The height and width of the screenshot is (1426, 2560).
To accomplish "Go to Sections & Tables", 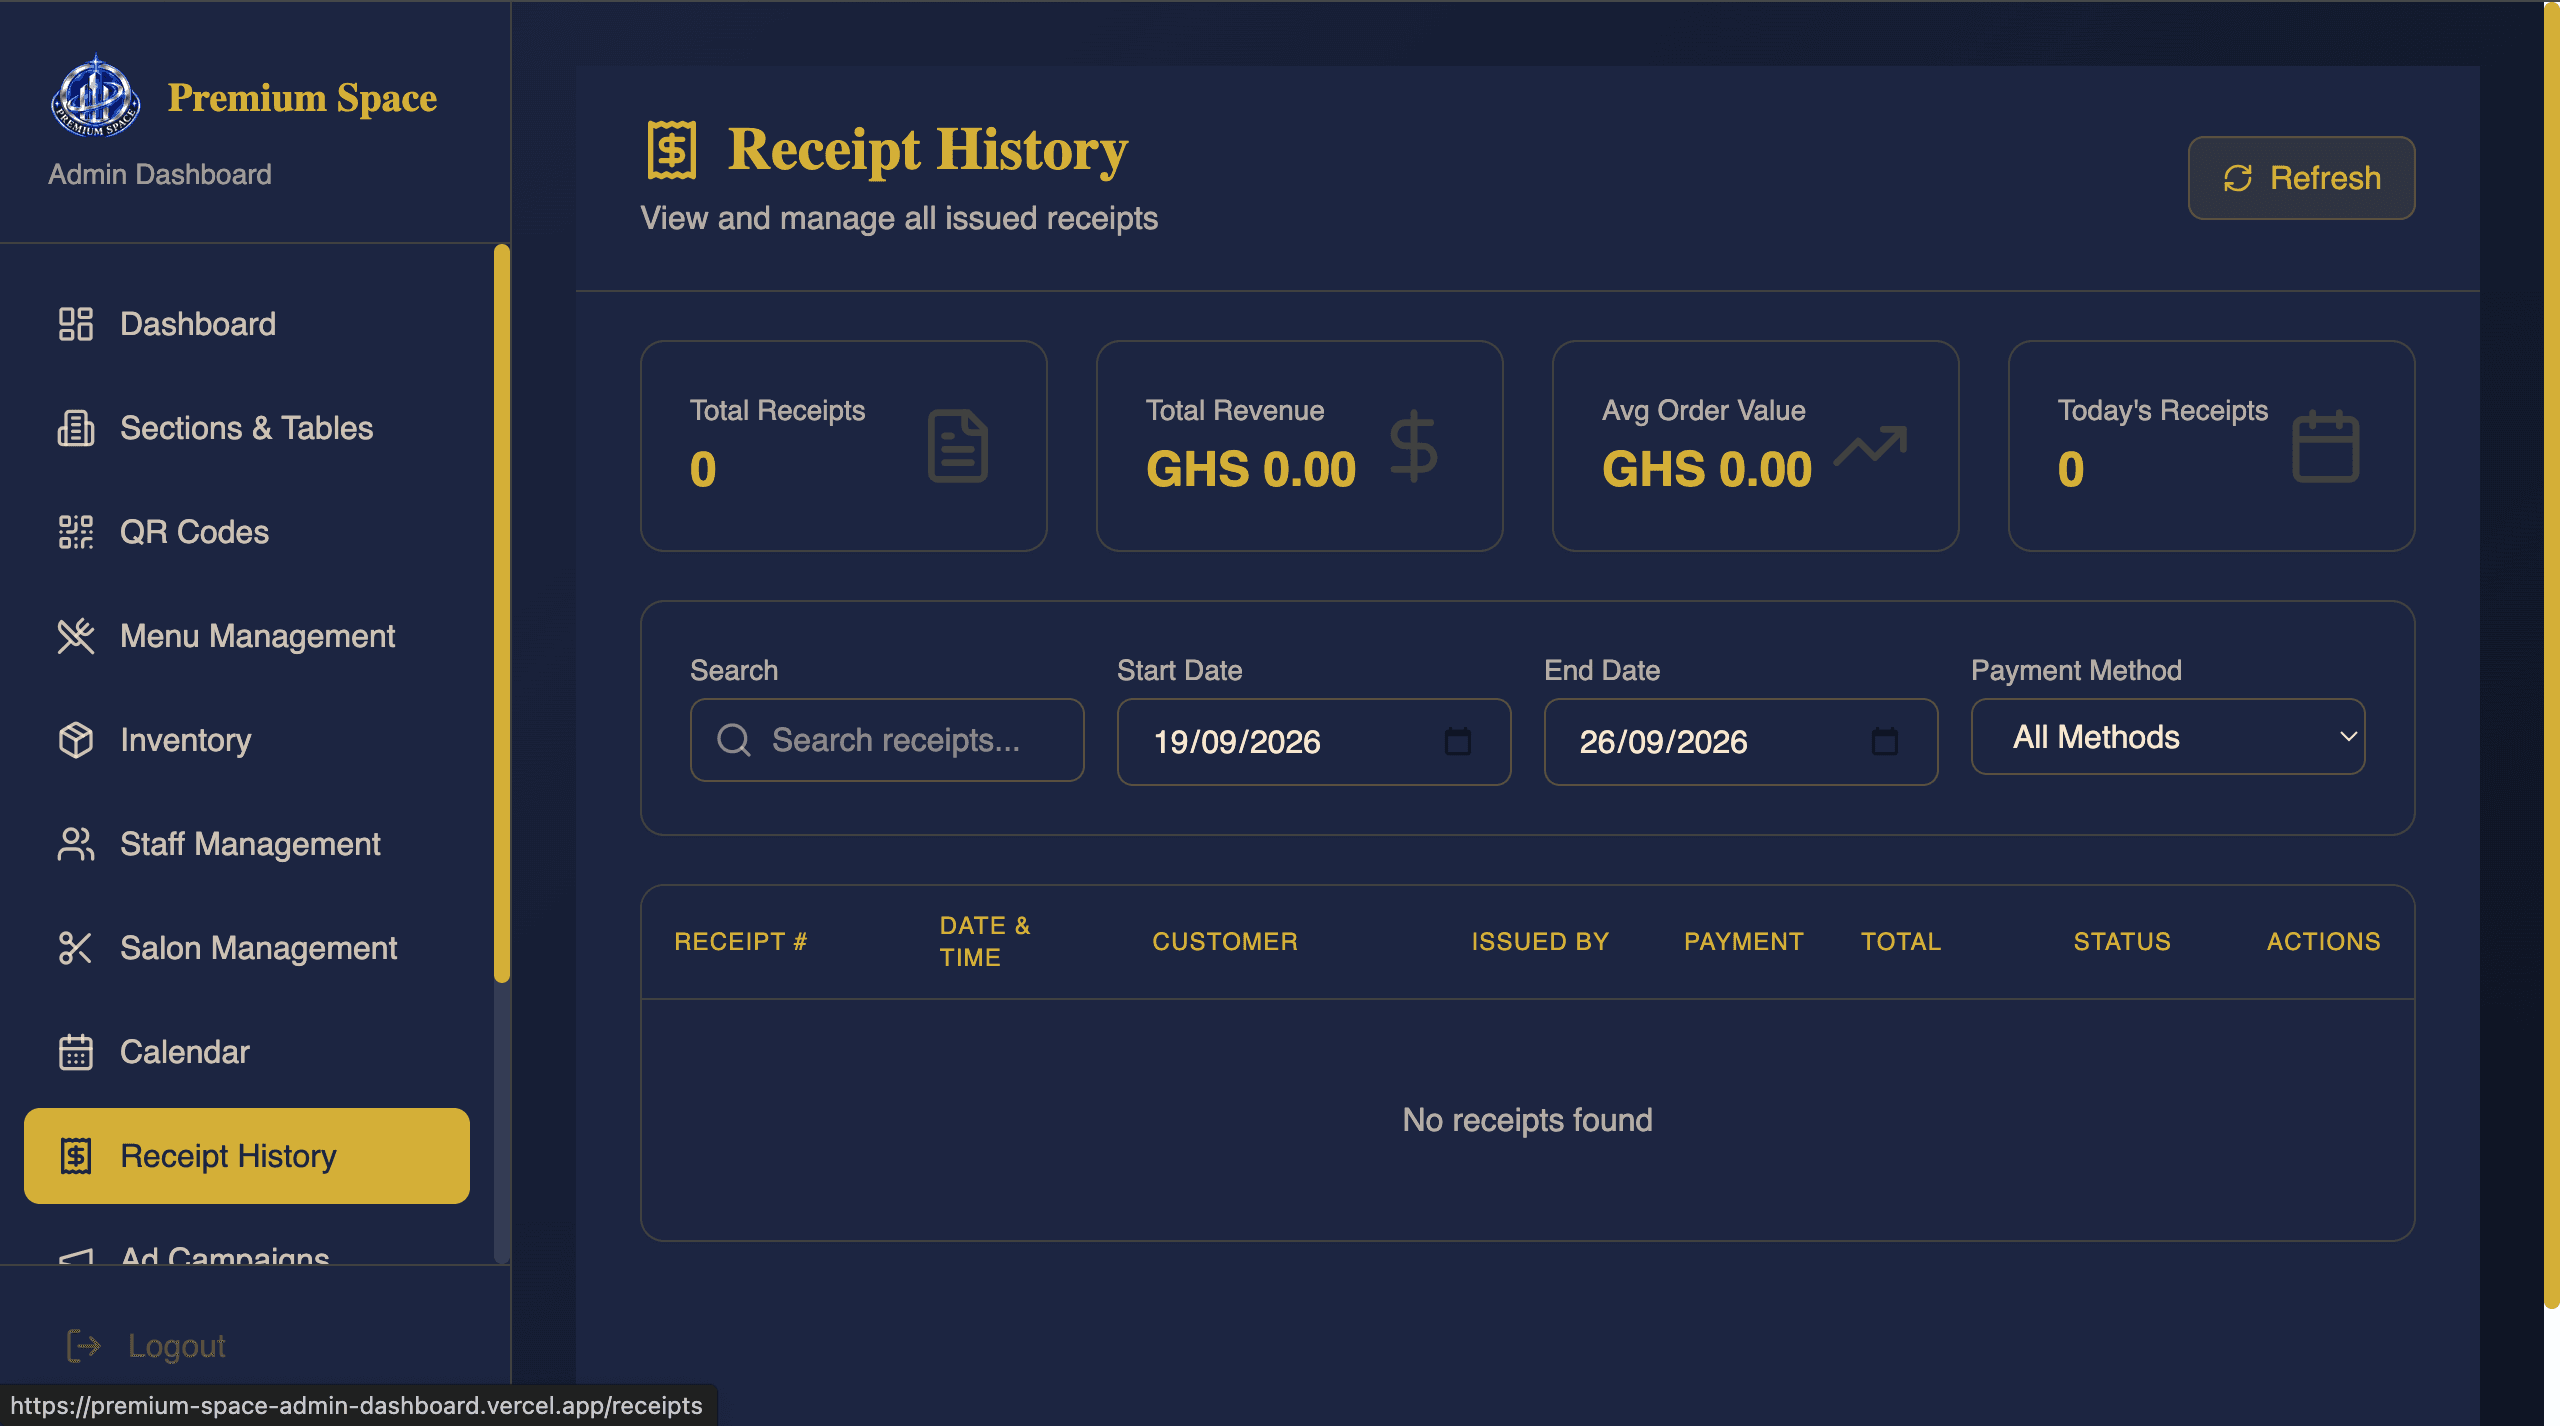I will tap(247, 428).
